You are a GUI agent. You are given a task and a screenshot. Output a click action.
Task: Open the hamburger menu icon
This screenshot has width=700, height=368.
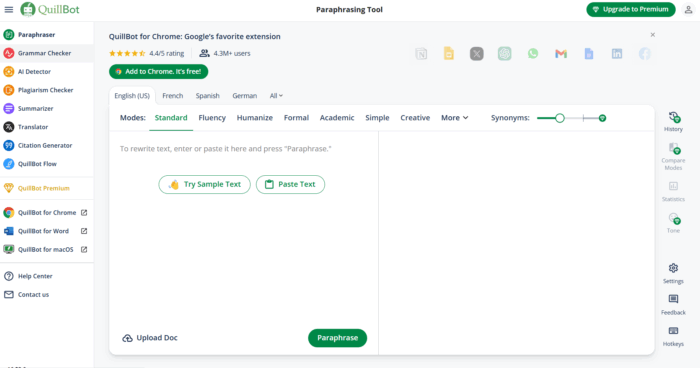coord(8,9)
